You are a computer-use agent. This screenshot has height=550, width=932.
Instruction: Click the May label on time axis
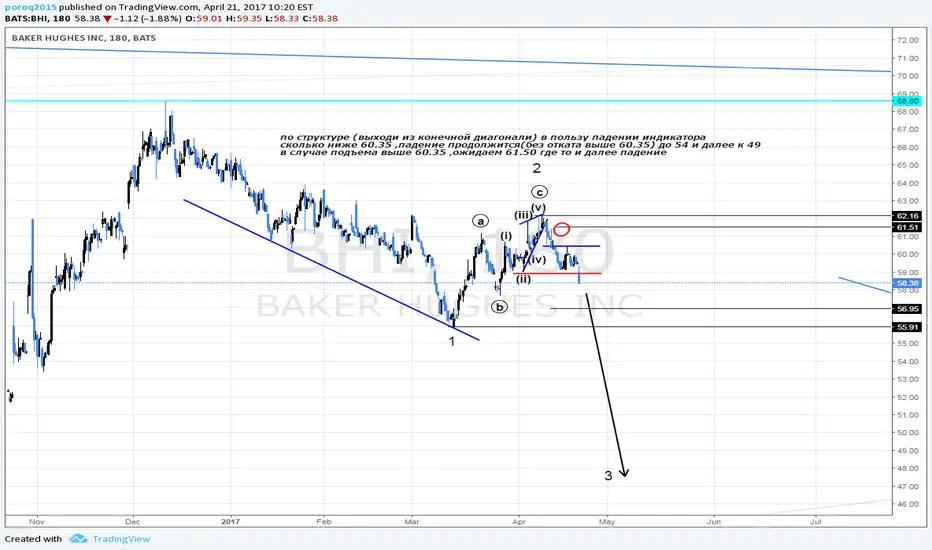click(607, 521)
